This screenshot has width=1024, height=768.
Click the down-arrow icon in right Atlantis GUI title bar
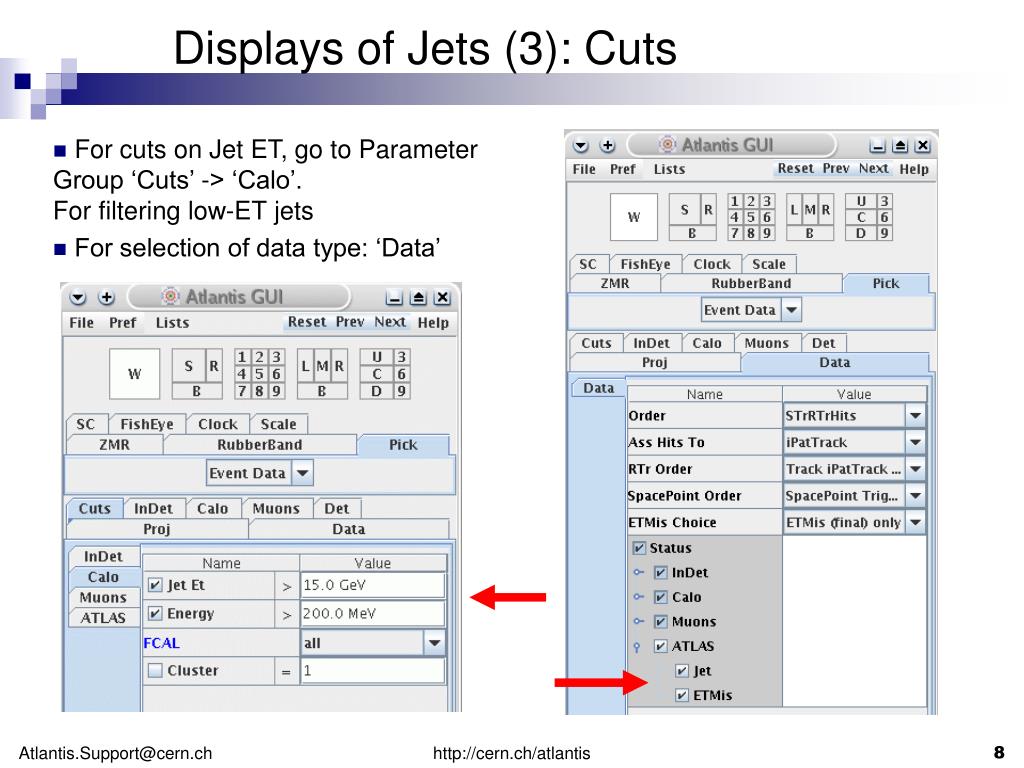point(581,146)
